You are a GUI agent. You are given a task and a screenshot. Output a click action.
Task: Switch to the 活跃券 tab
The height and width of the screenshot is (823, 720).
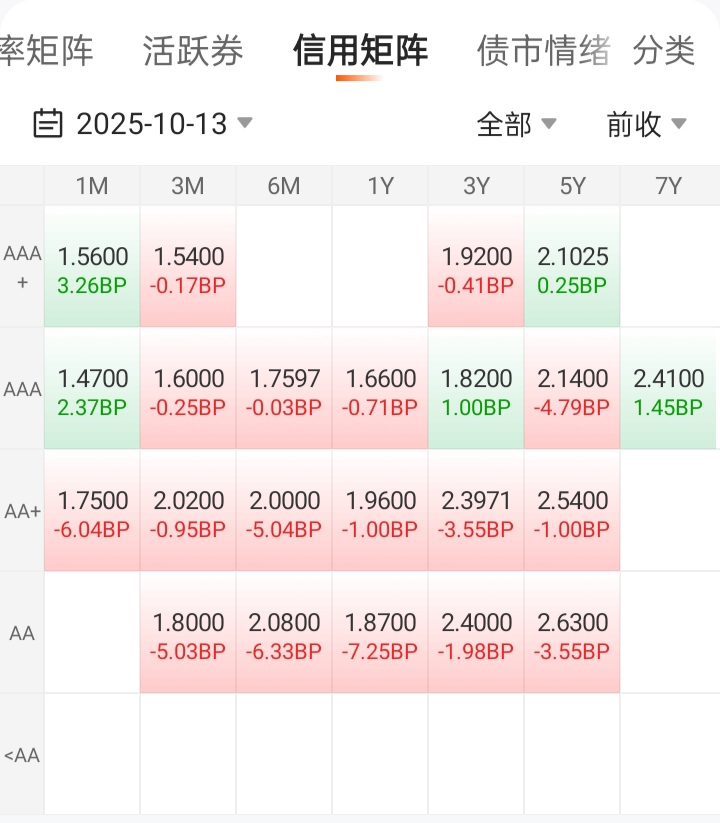[193, 51]
